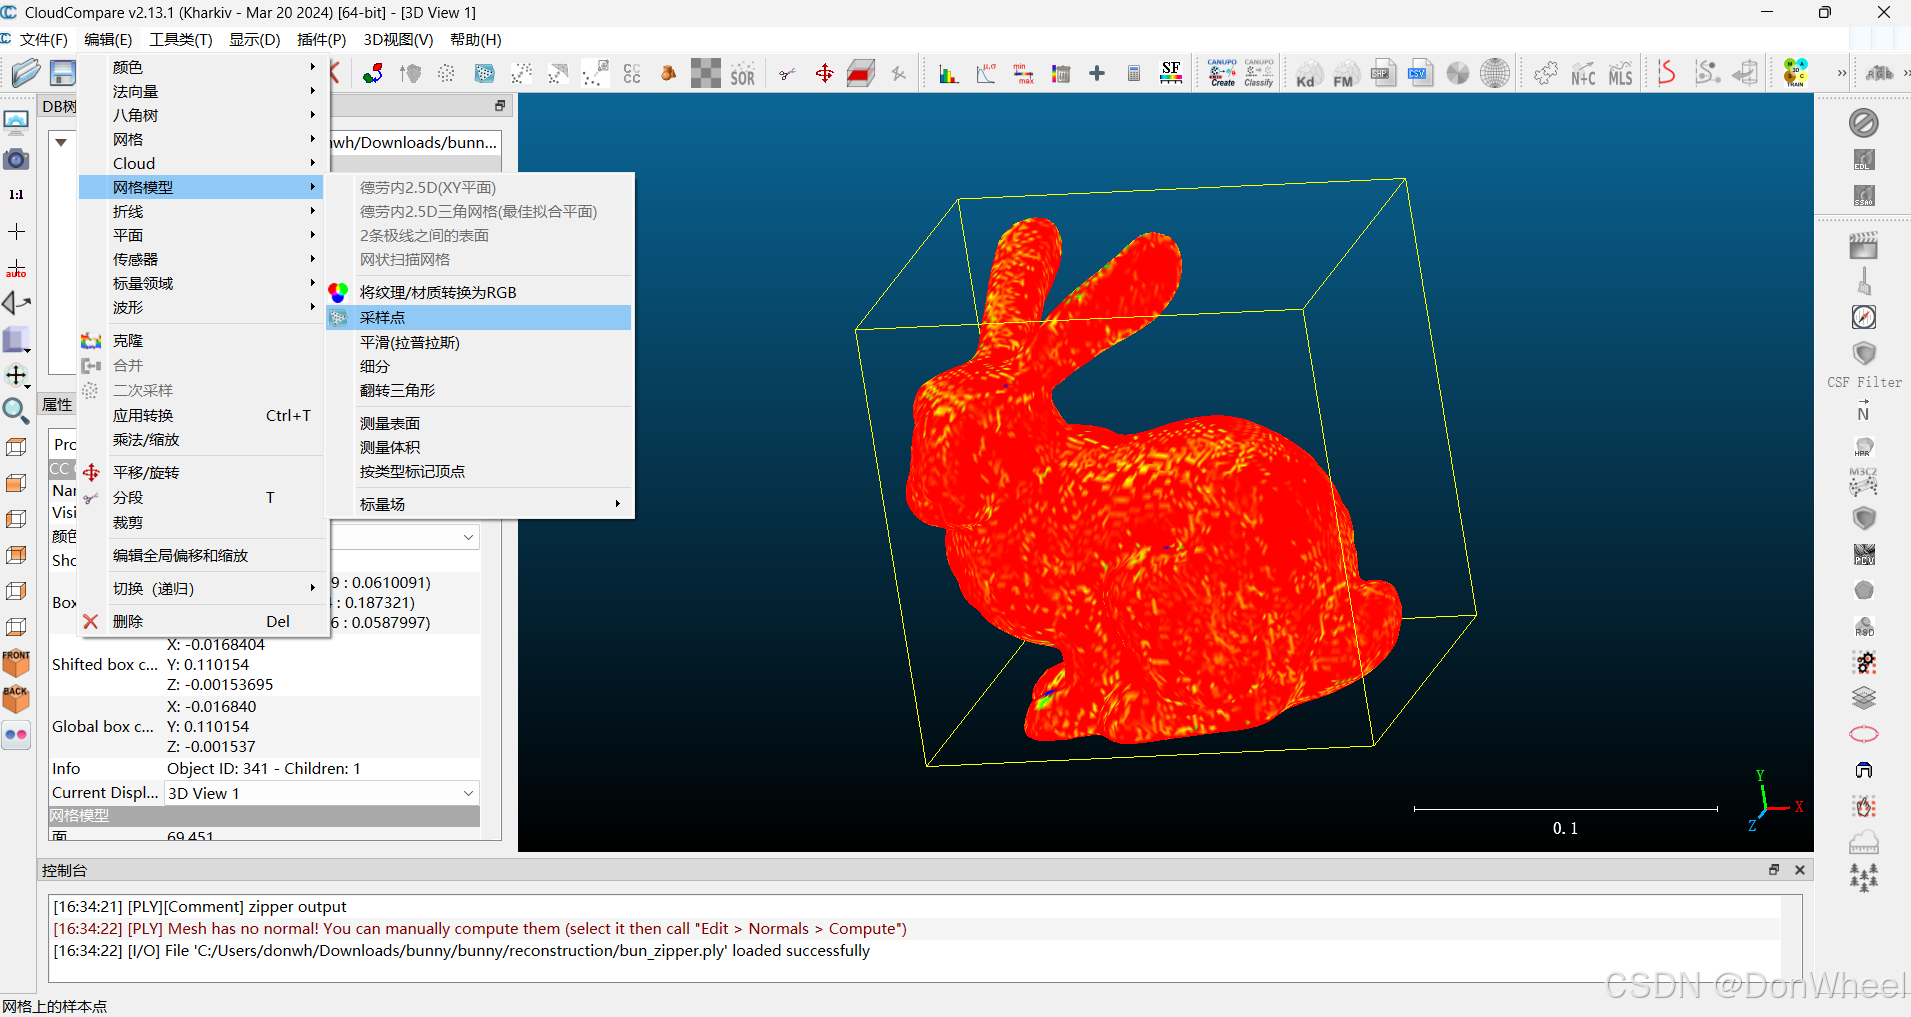
Task: Select 采样点 in mesh submenu
Action: point(480,317)
